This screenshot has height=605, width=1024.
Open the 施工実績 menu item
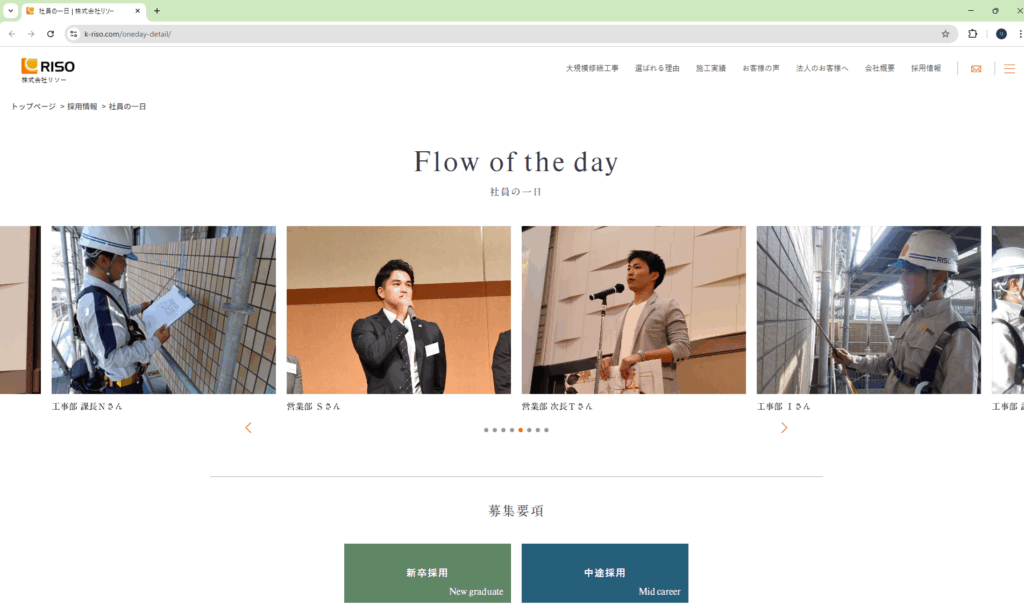pyautogui.click(x=711, y=68)
